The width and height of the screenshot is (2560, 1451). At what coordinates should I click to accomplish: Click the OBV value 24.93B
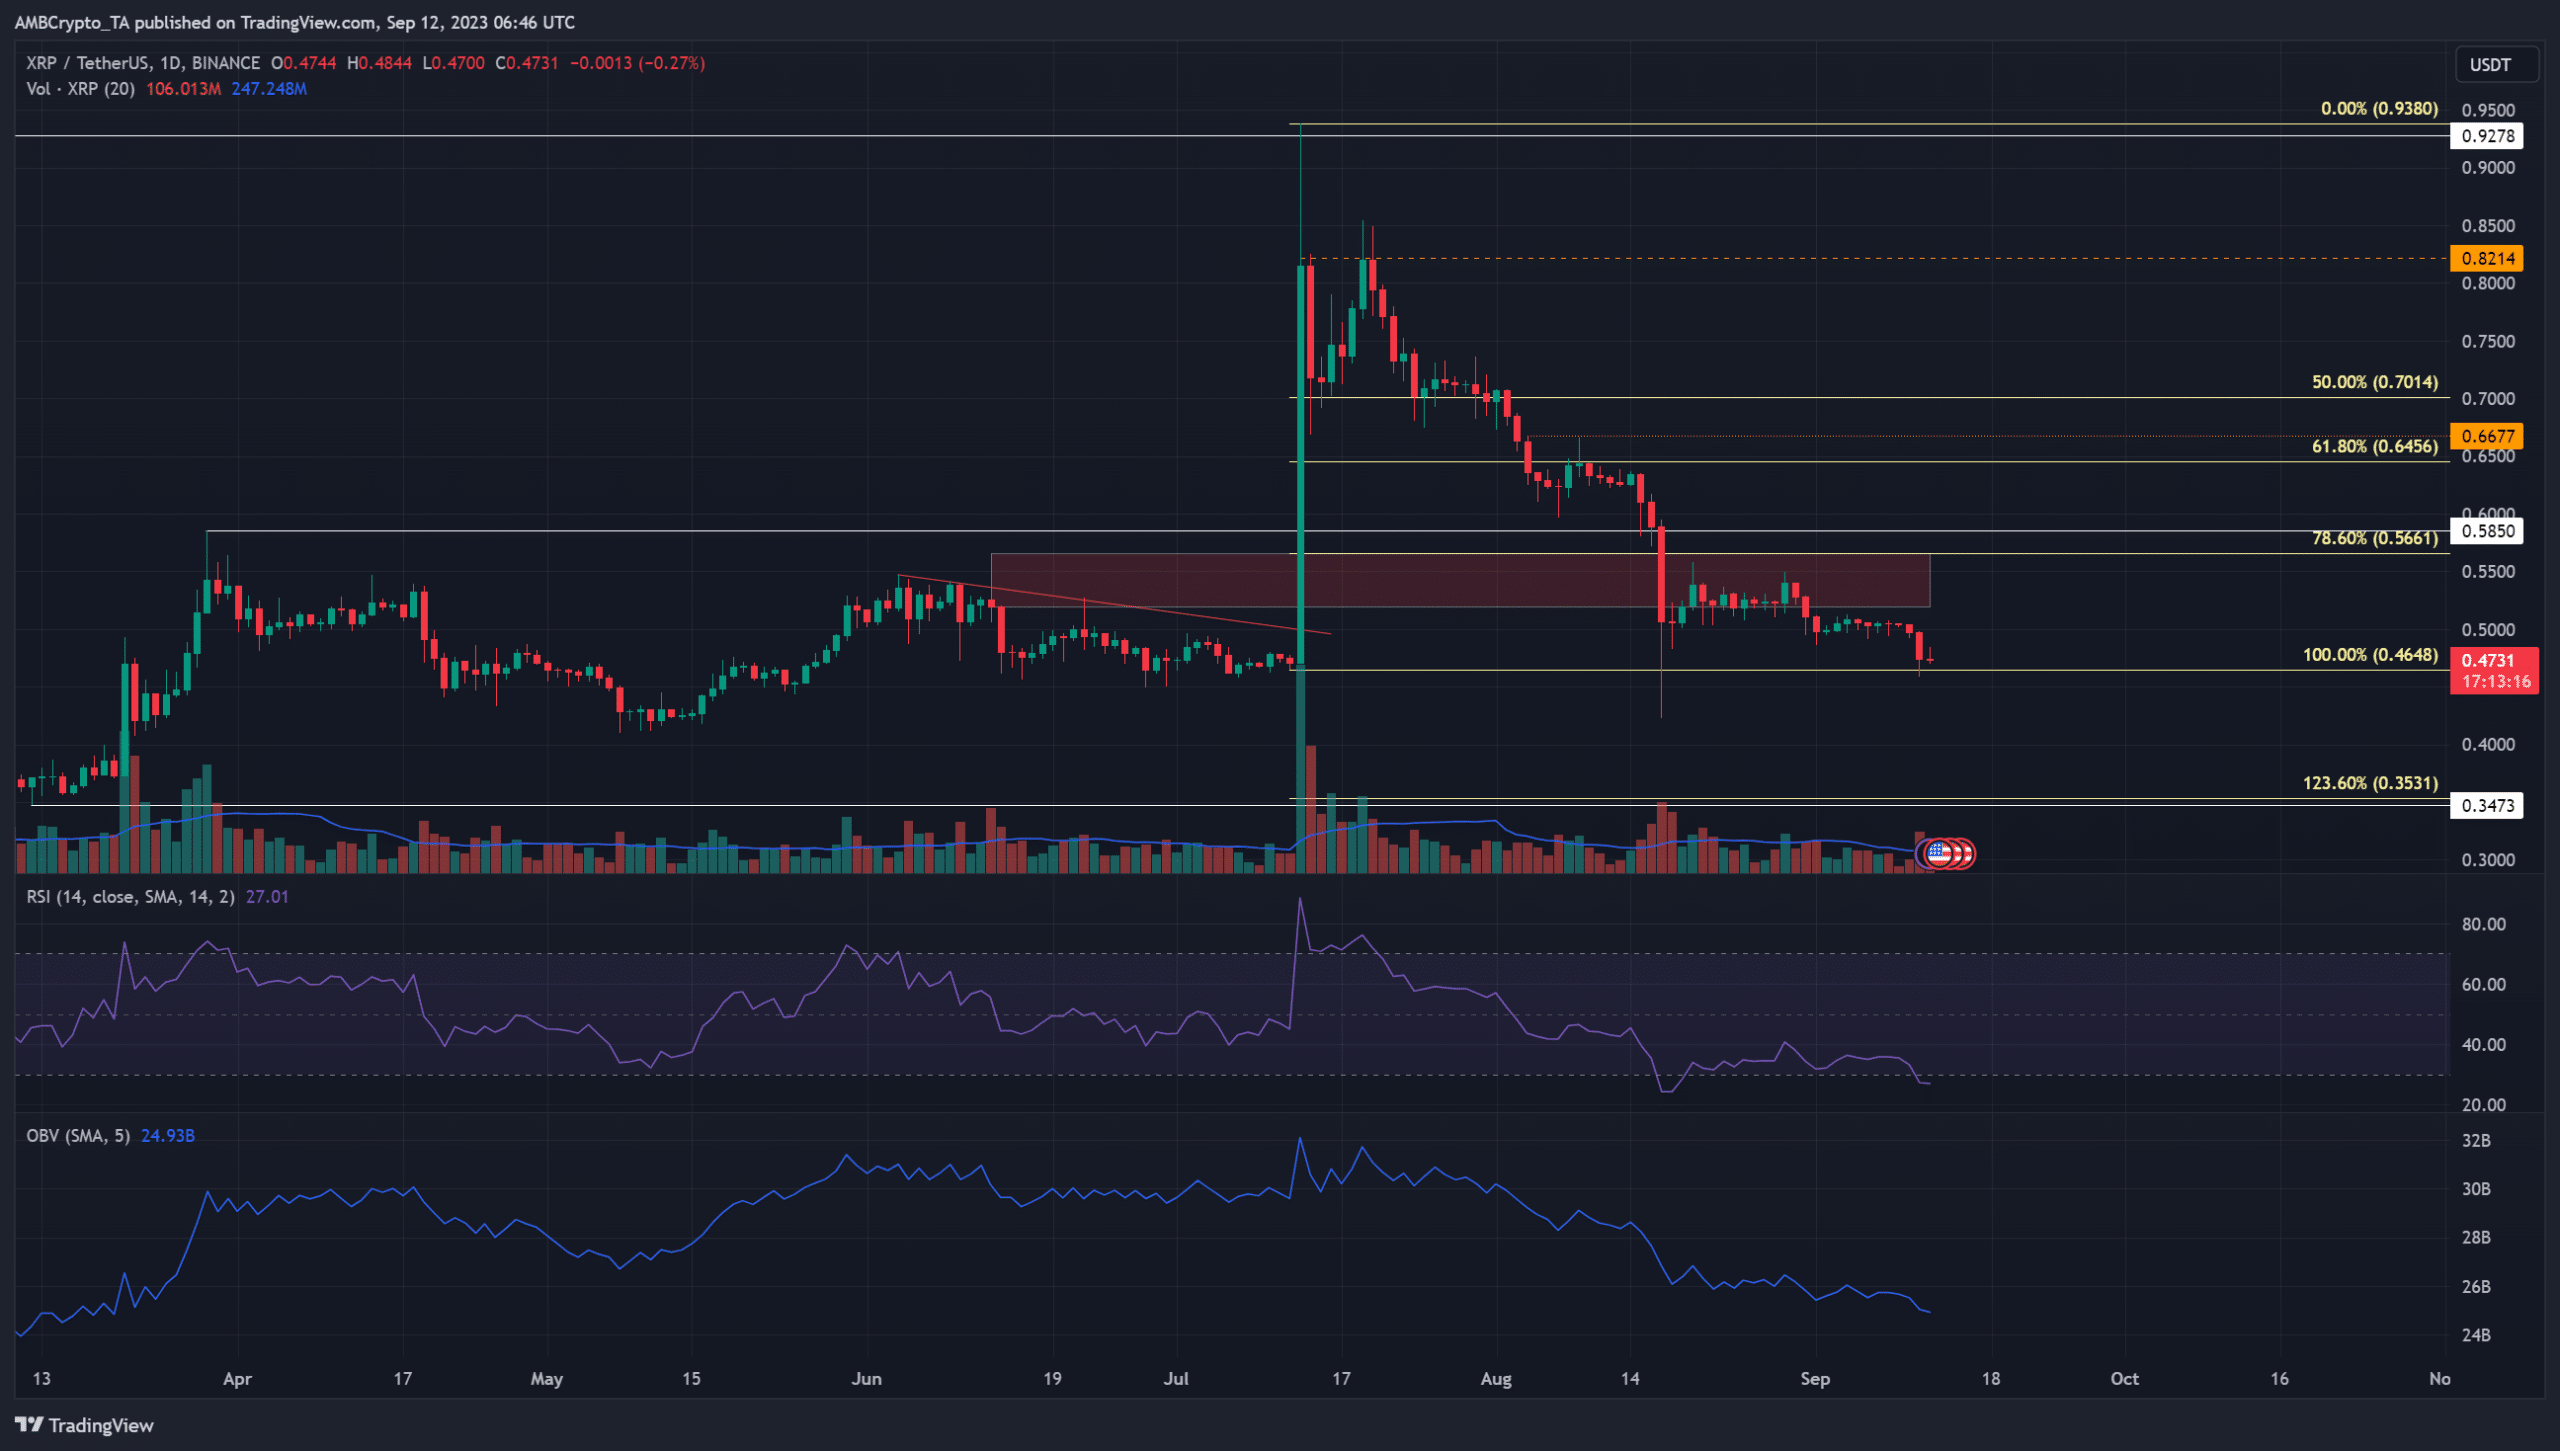(168, 1136)
